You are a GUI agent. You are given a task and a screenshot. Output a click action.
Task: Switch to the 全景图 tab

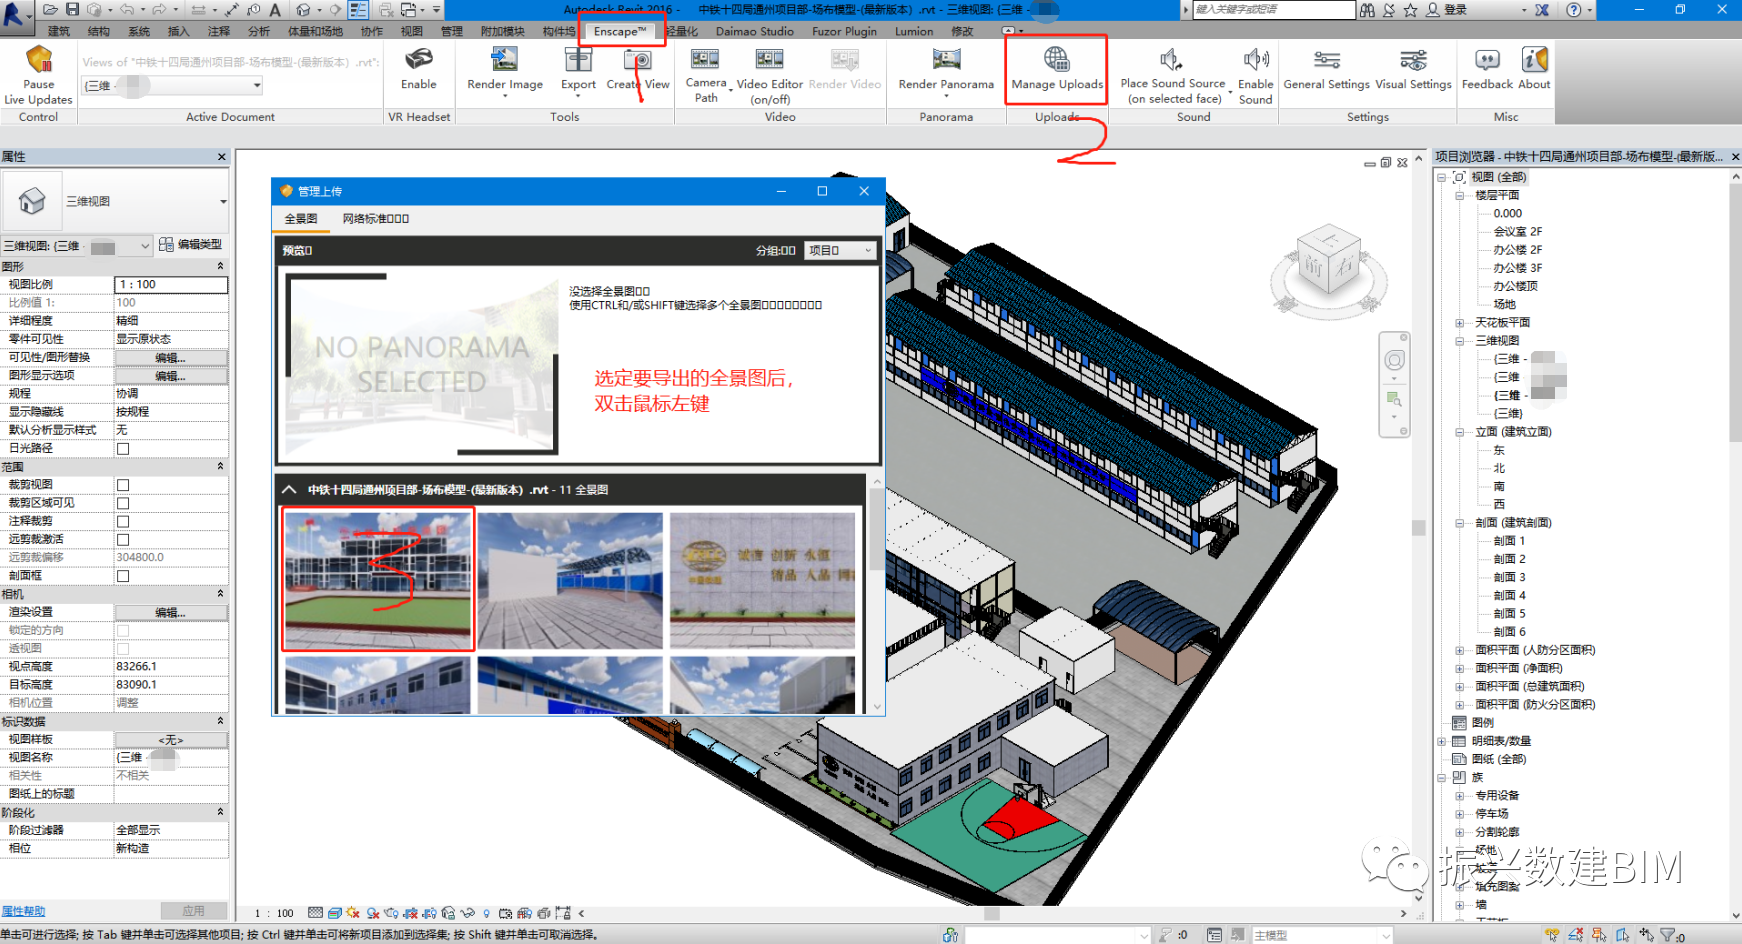(x=301, y=219)
